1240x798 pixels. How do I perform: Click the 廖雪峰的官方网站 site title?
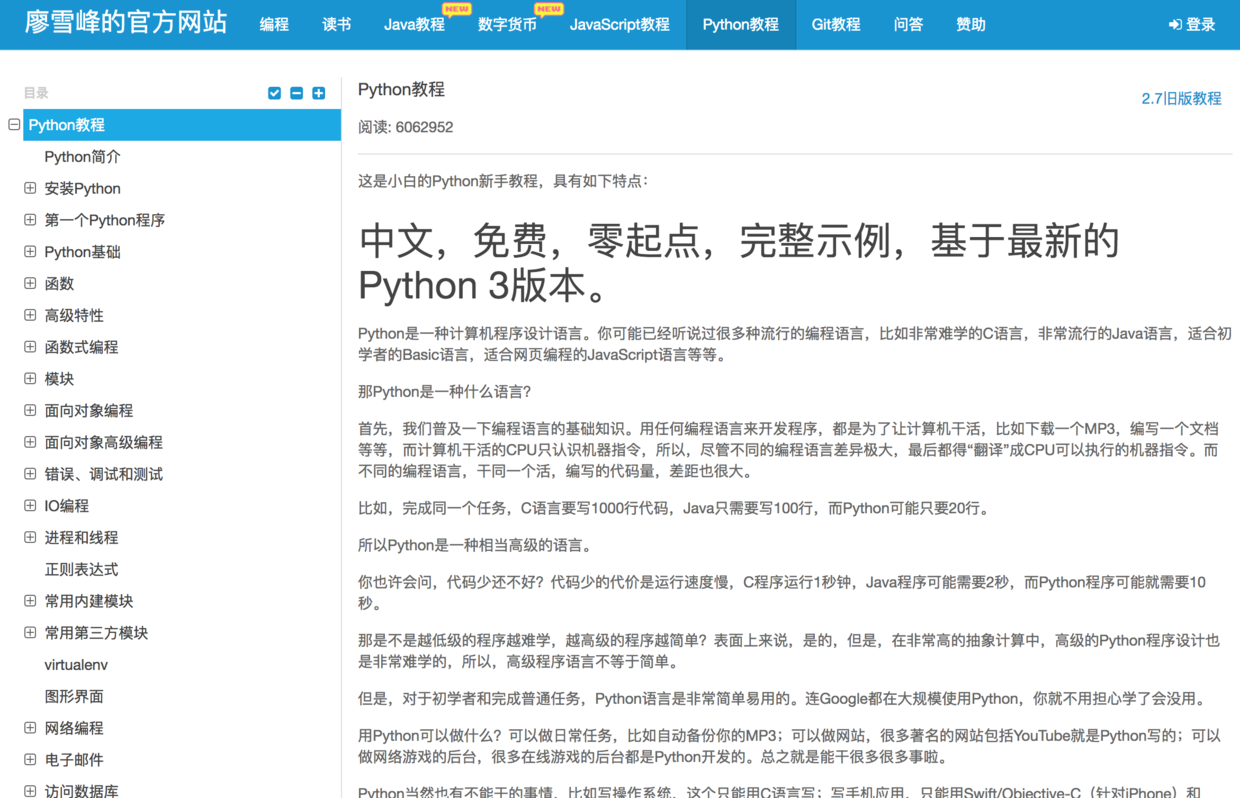126,23
